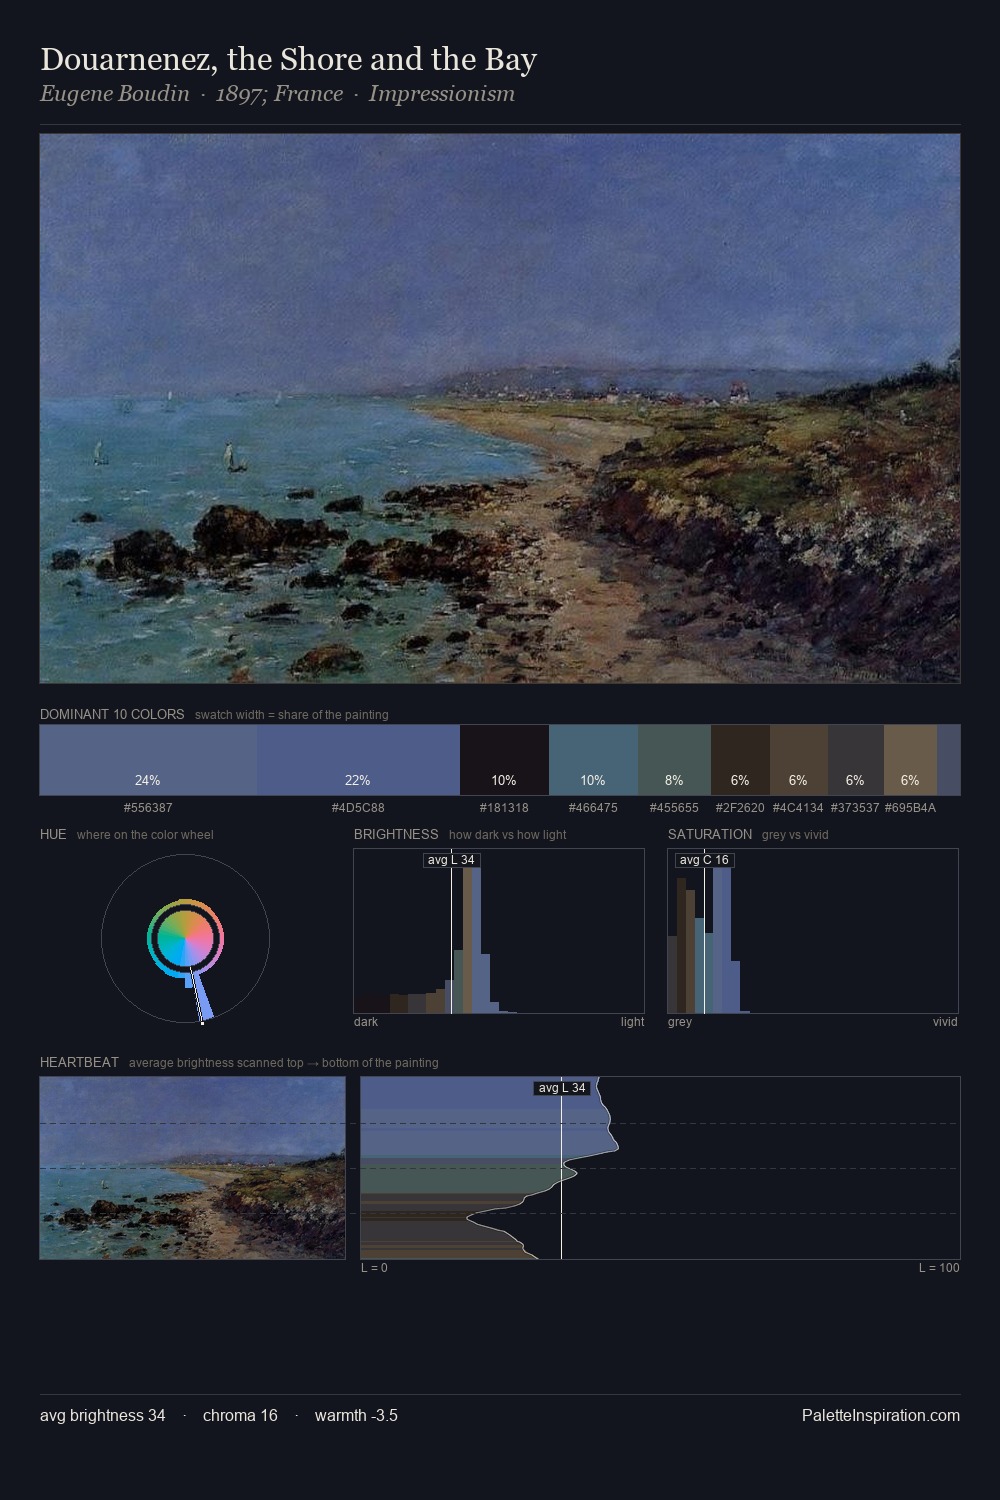Select the swatch #4C4134

click(x=798, y=760)
